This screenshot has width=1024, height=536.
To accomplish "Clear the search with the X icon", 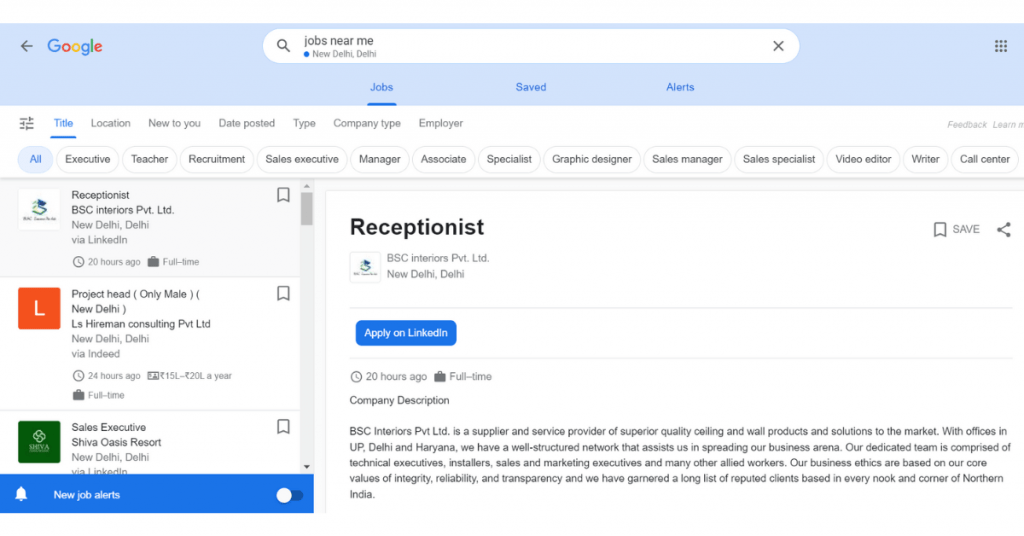I will pyautogui.click(x=778, y=46).
